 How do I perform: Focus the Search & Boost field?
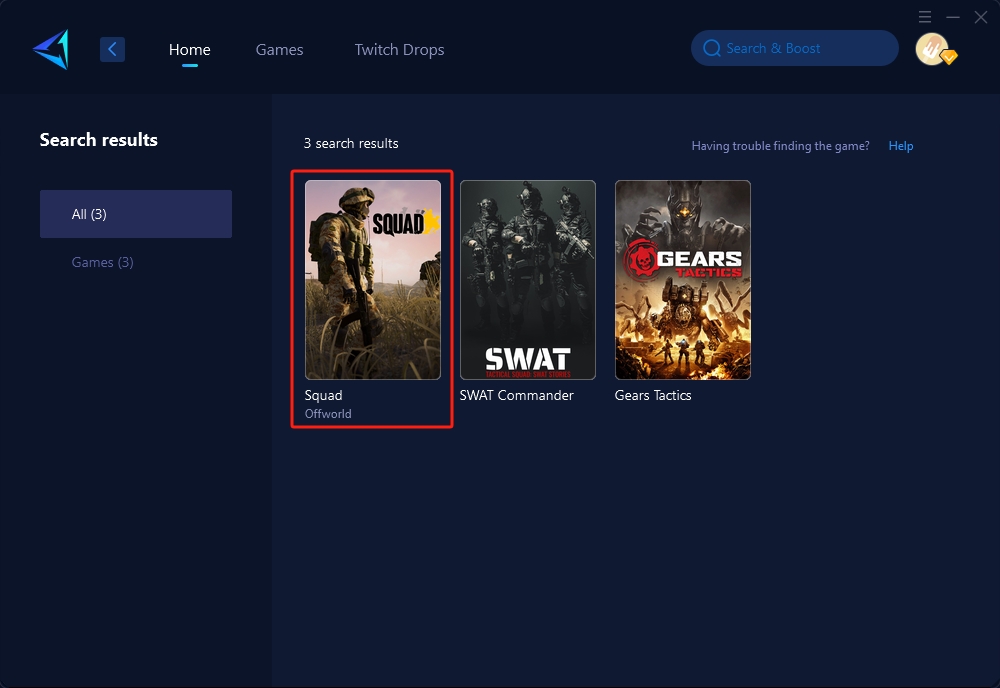(795, 48)
